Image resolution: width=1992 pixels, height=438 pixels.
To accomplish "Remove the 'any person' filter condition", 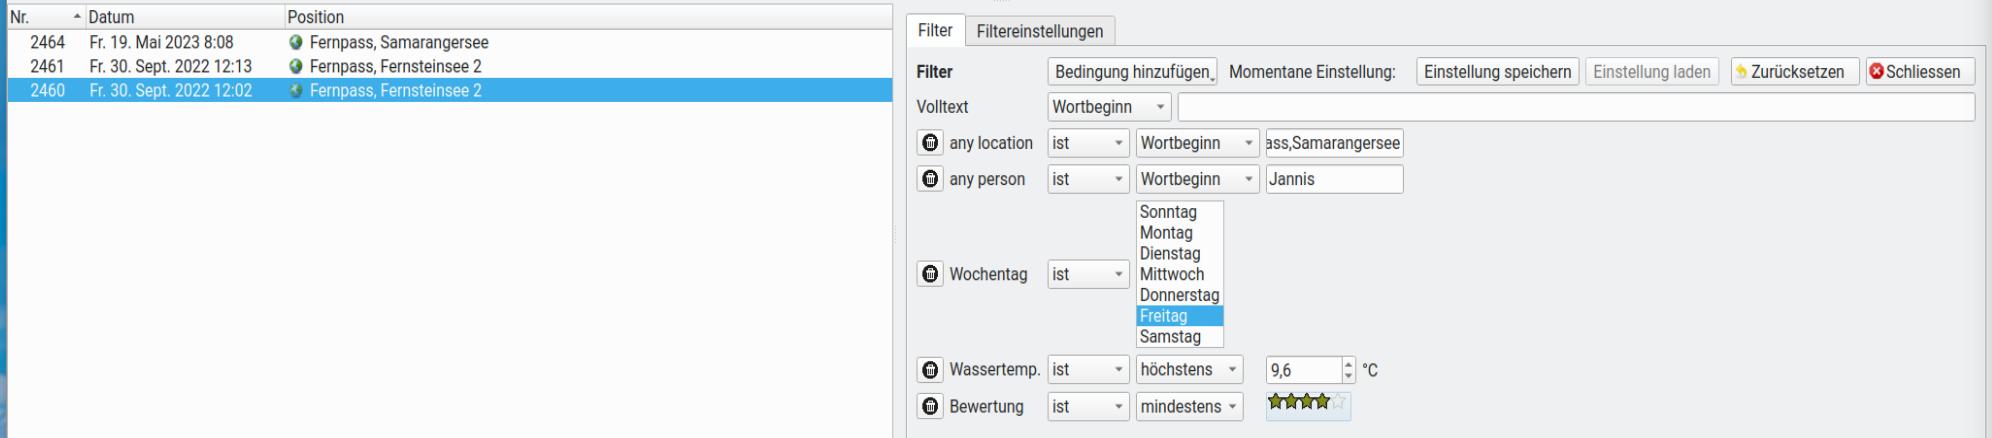I will 930,179.
